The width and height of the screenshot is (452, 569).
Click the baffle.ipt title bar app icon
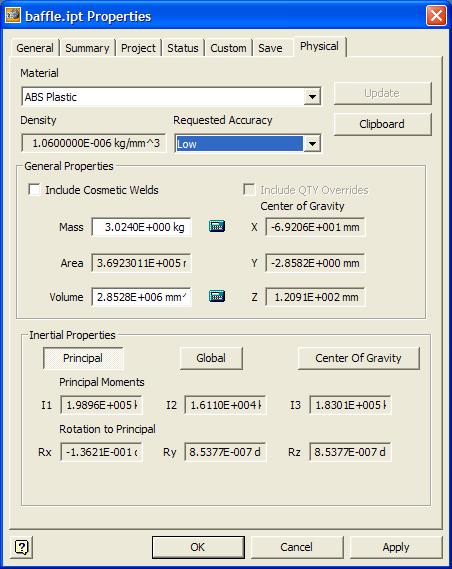(x=13, y=15)
